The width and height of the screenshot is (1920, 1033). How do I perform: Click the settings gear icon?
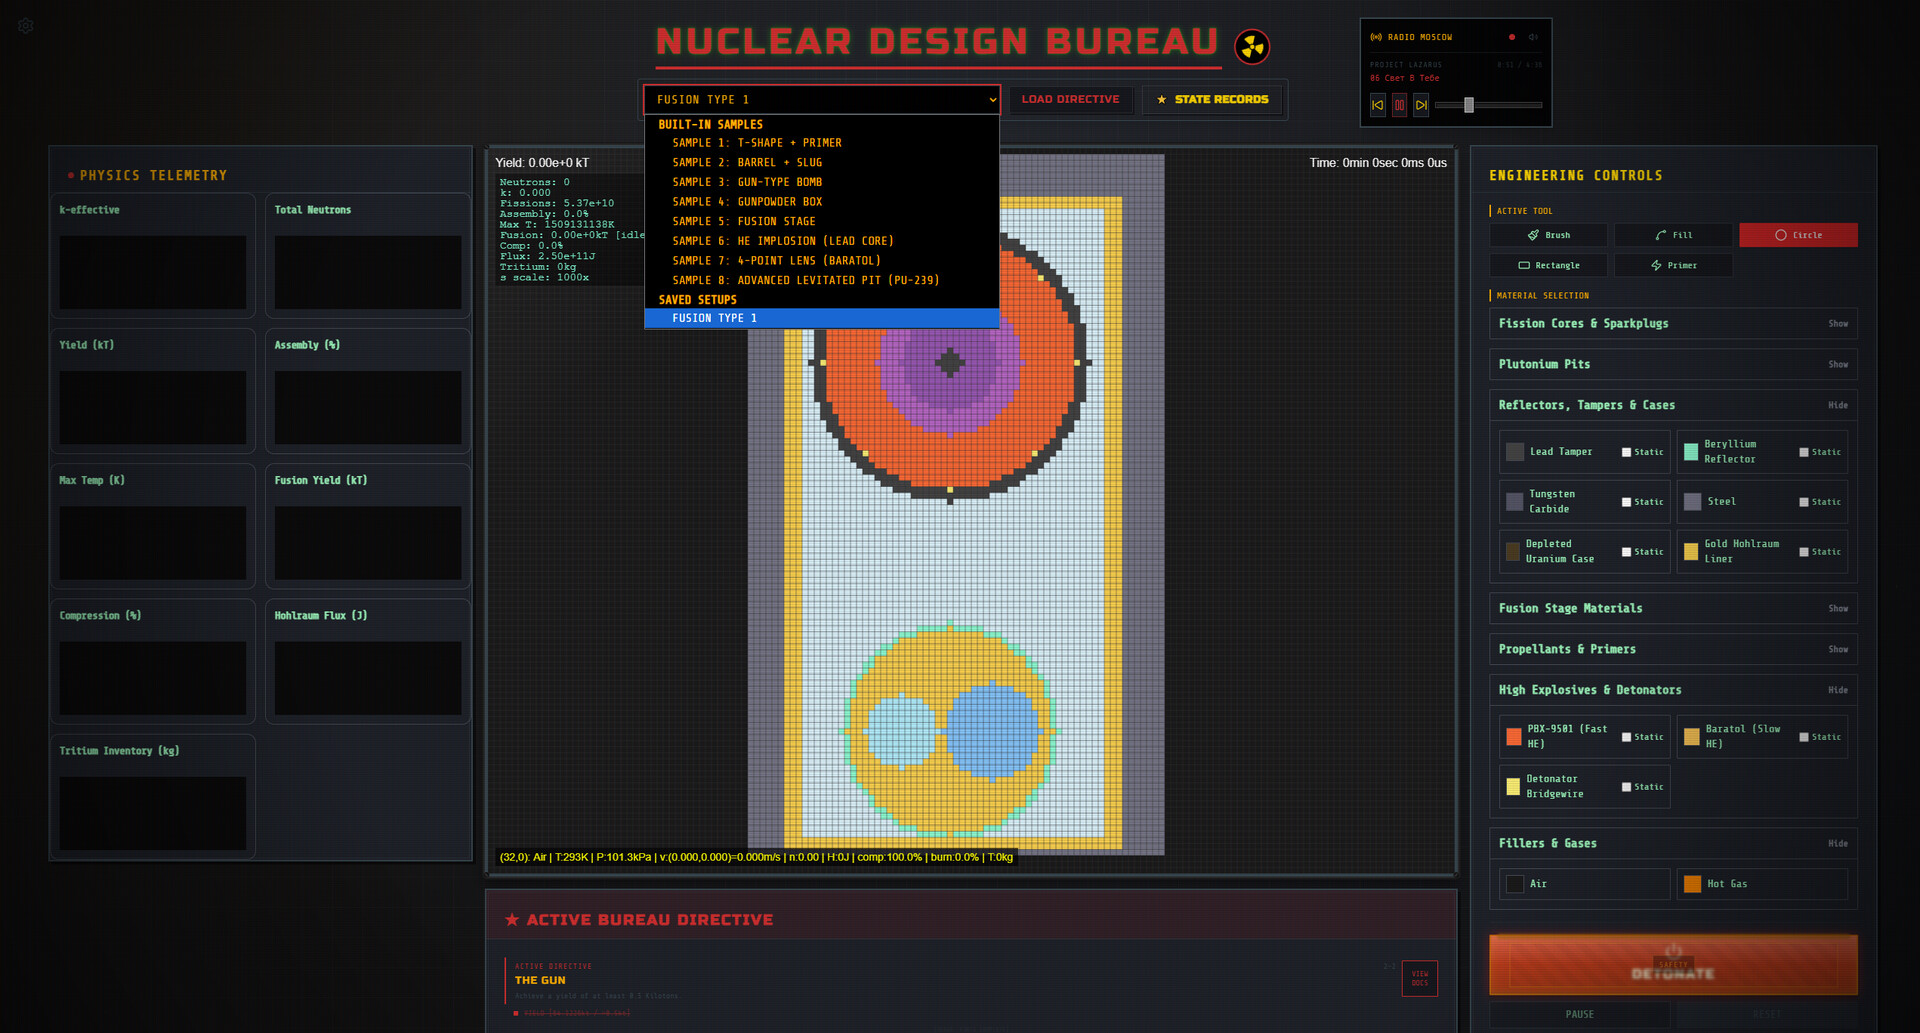pyautogui.click(x=25, y=25)
